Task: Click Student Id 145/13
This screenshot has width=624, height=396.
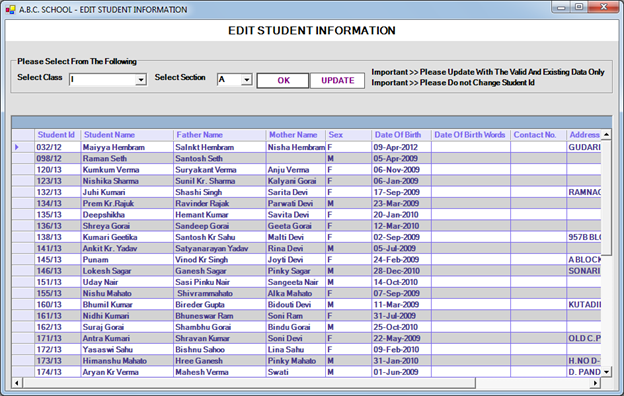Action: pos(57,260)
